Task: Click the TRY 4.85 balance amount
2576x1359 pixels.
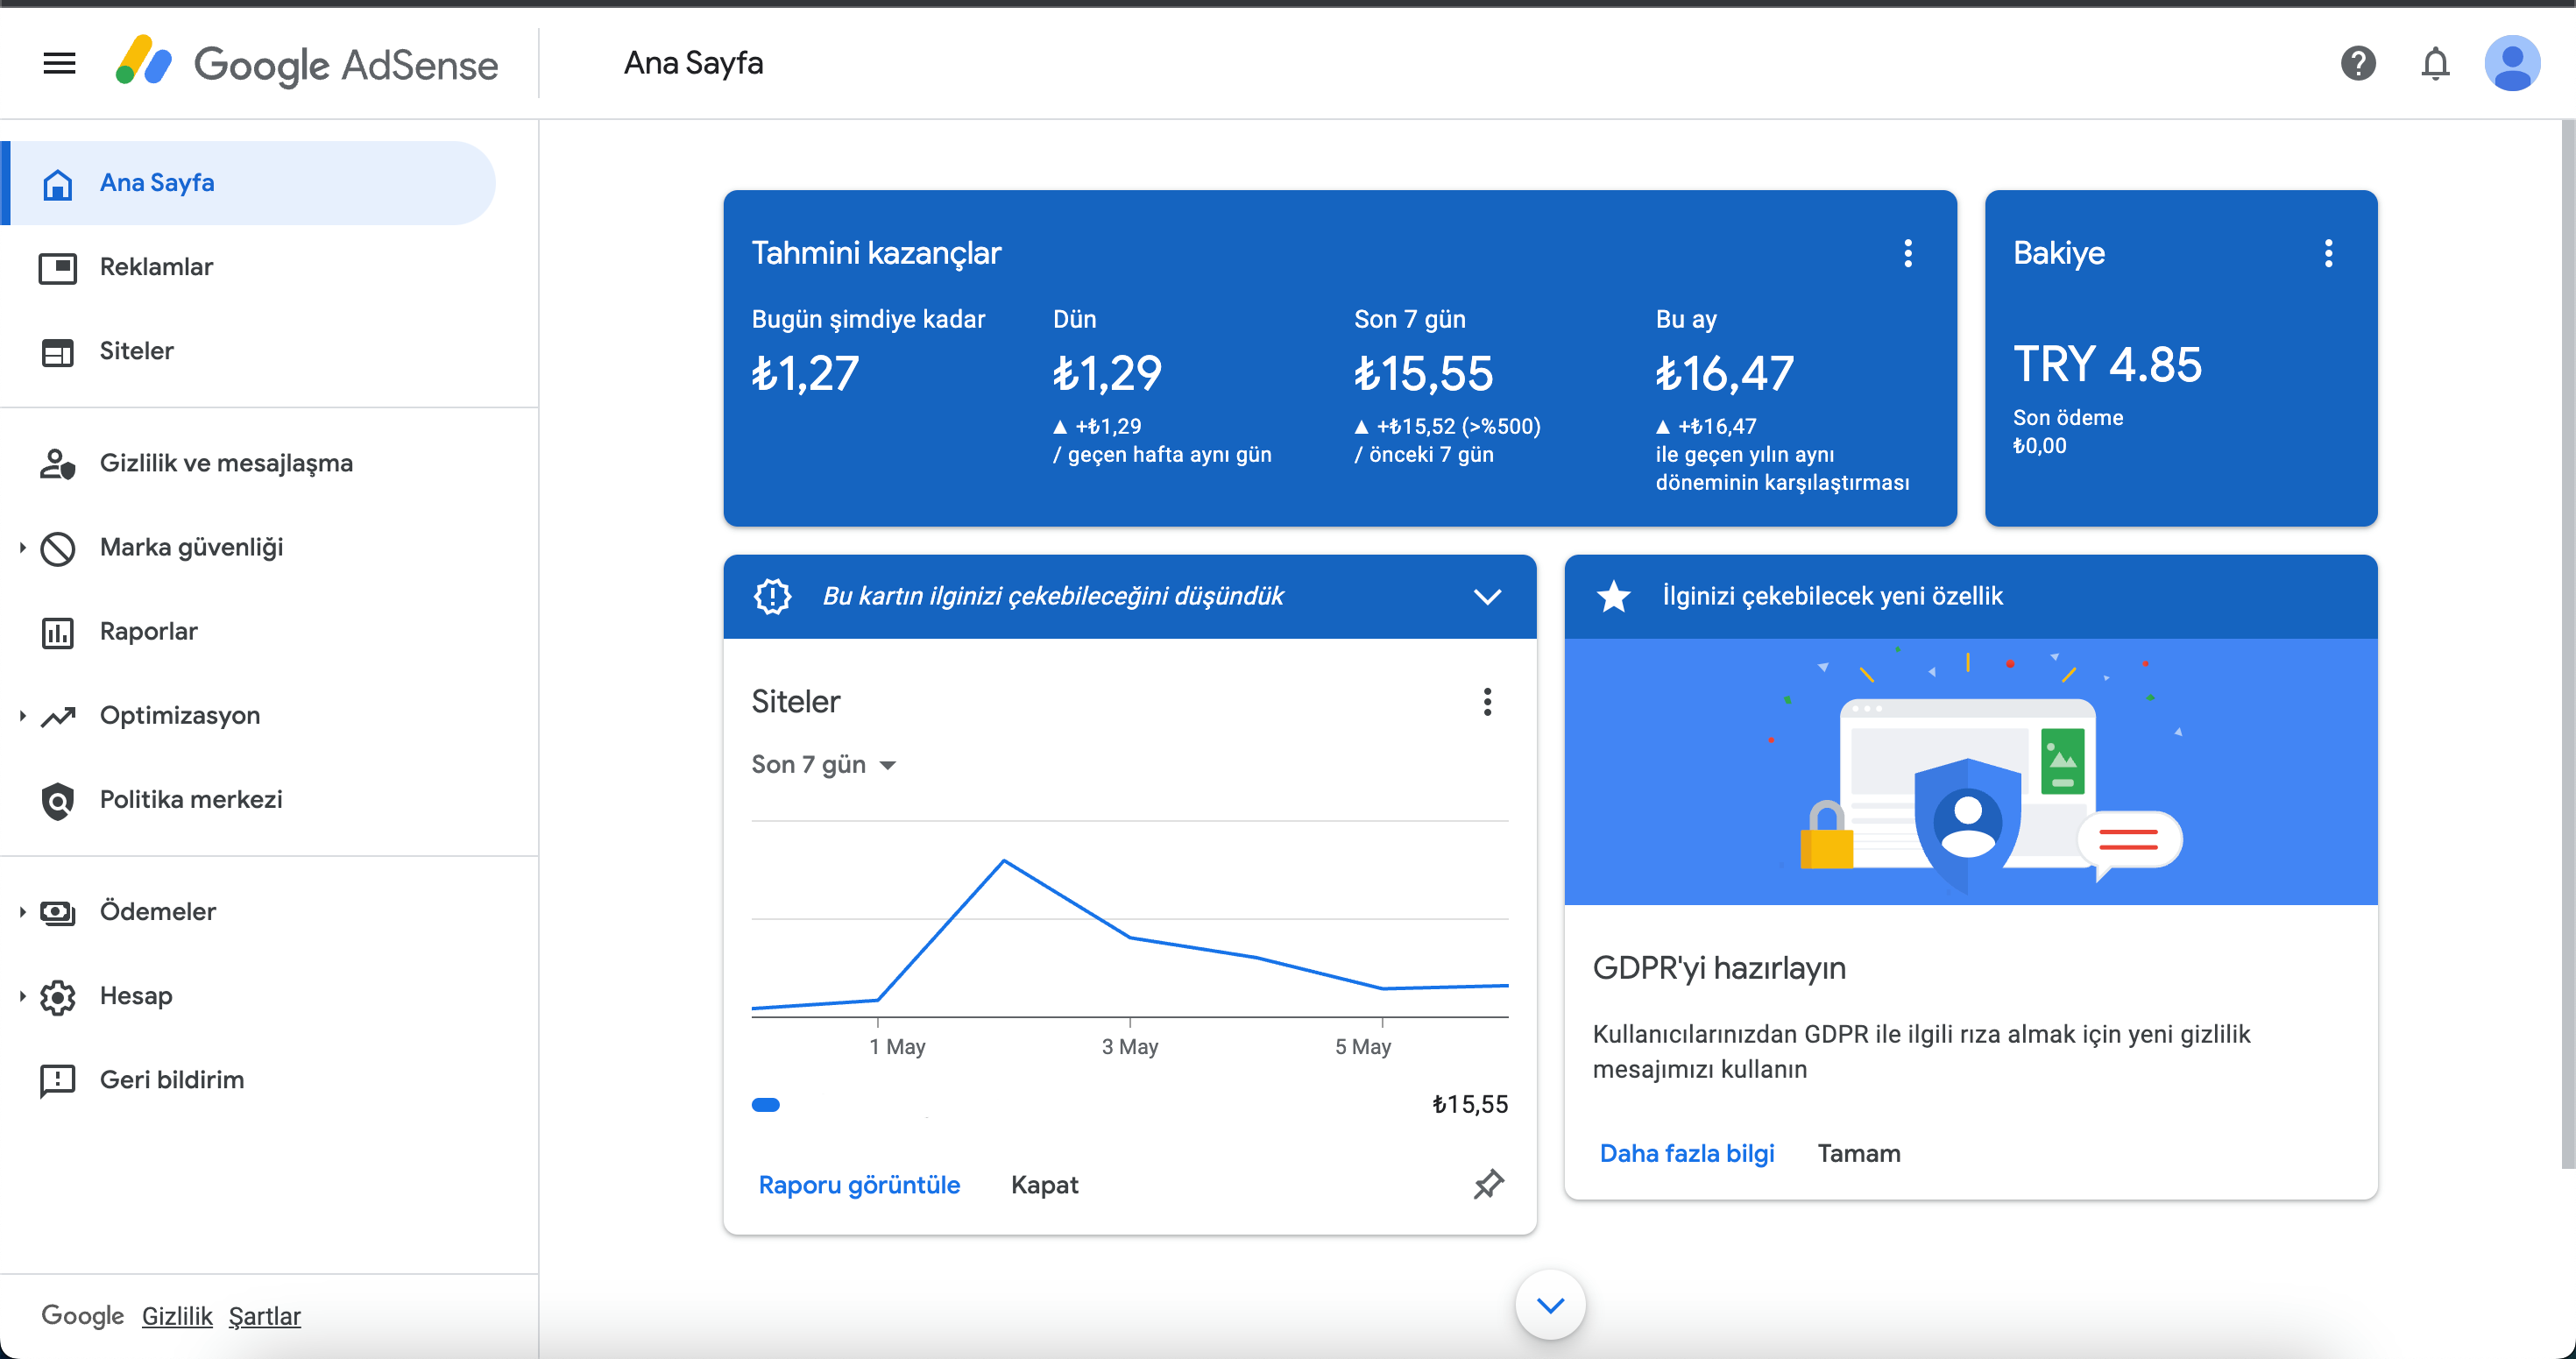Action: [2106, 365]
